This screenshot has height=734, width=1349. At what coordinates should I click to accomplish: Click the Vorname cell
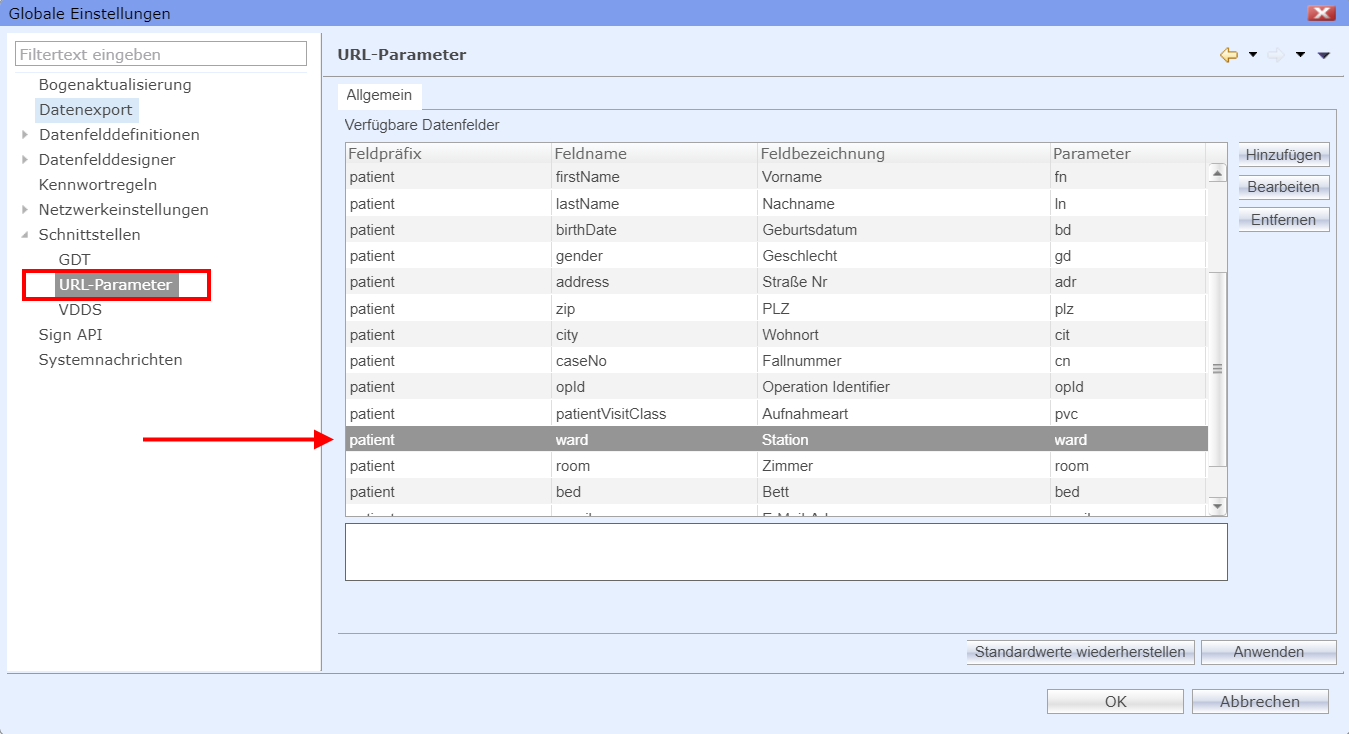click(x=903, y=177)
